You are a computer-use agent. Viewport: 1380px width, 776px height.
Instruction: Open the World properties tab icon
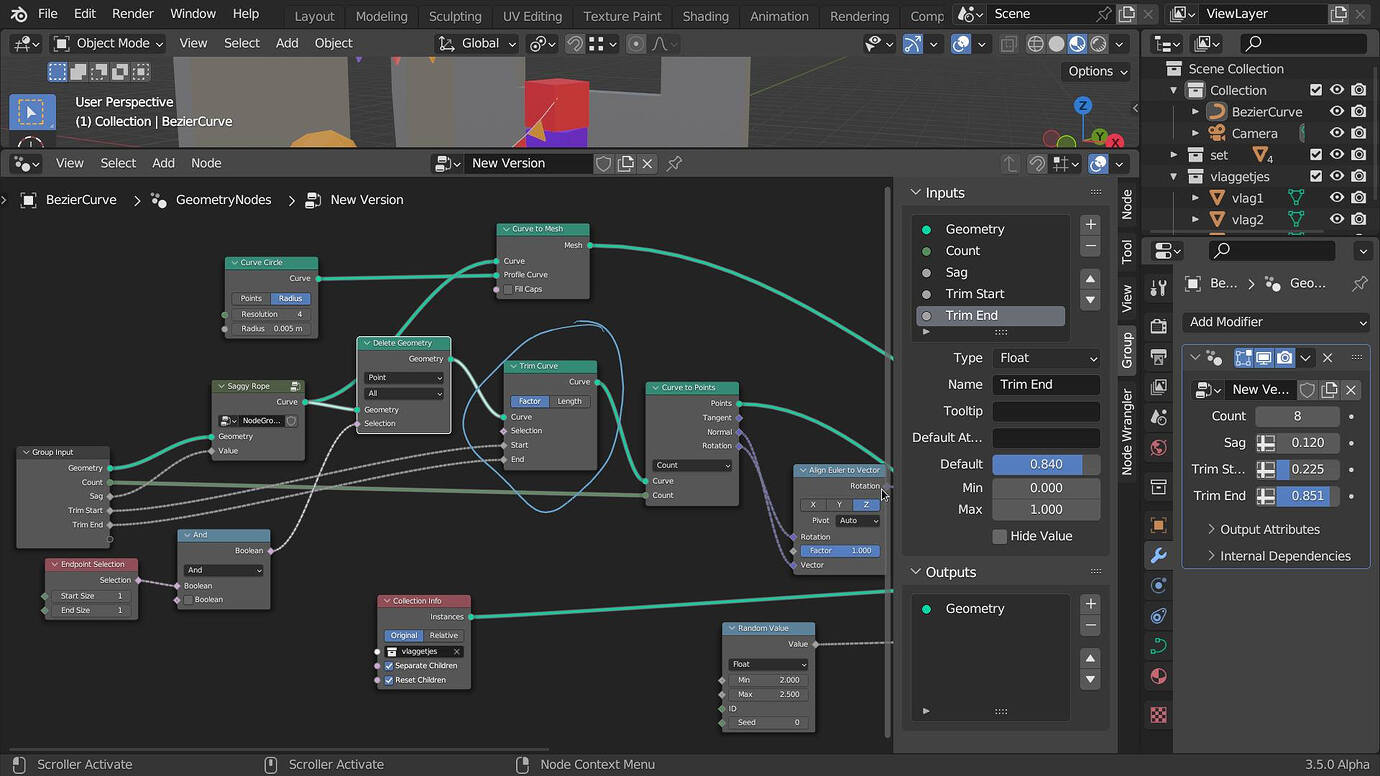[1159, 447]
